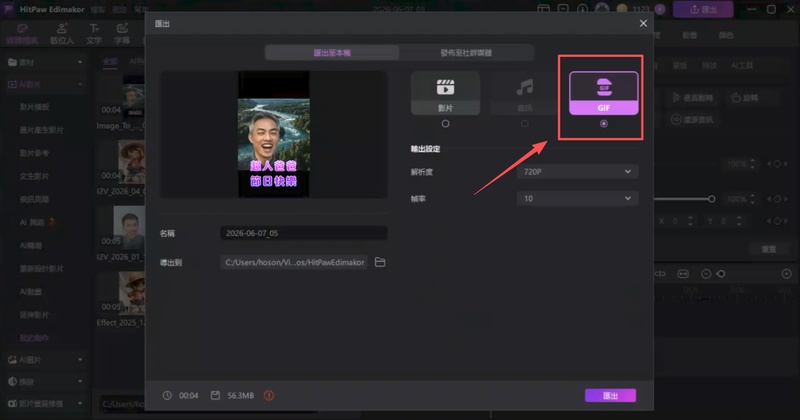Open the 顏色 tab in properties panel

726,35
